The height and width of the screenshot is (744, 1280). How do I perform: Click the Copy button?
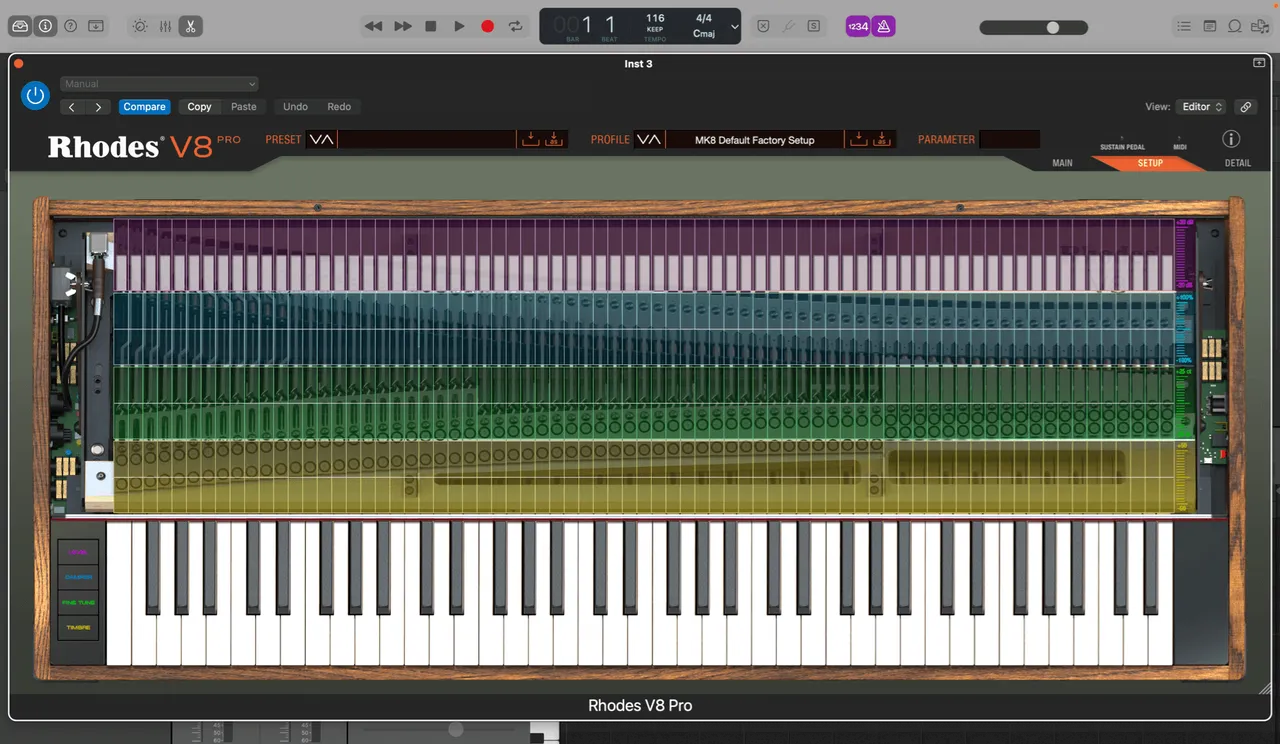[199, 107]
